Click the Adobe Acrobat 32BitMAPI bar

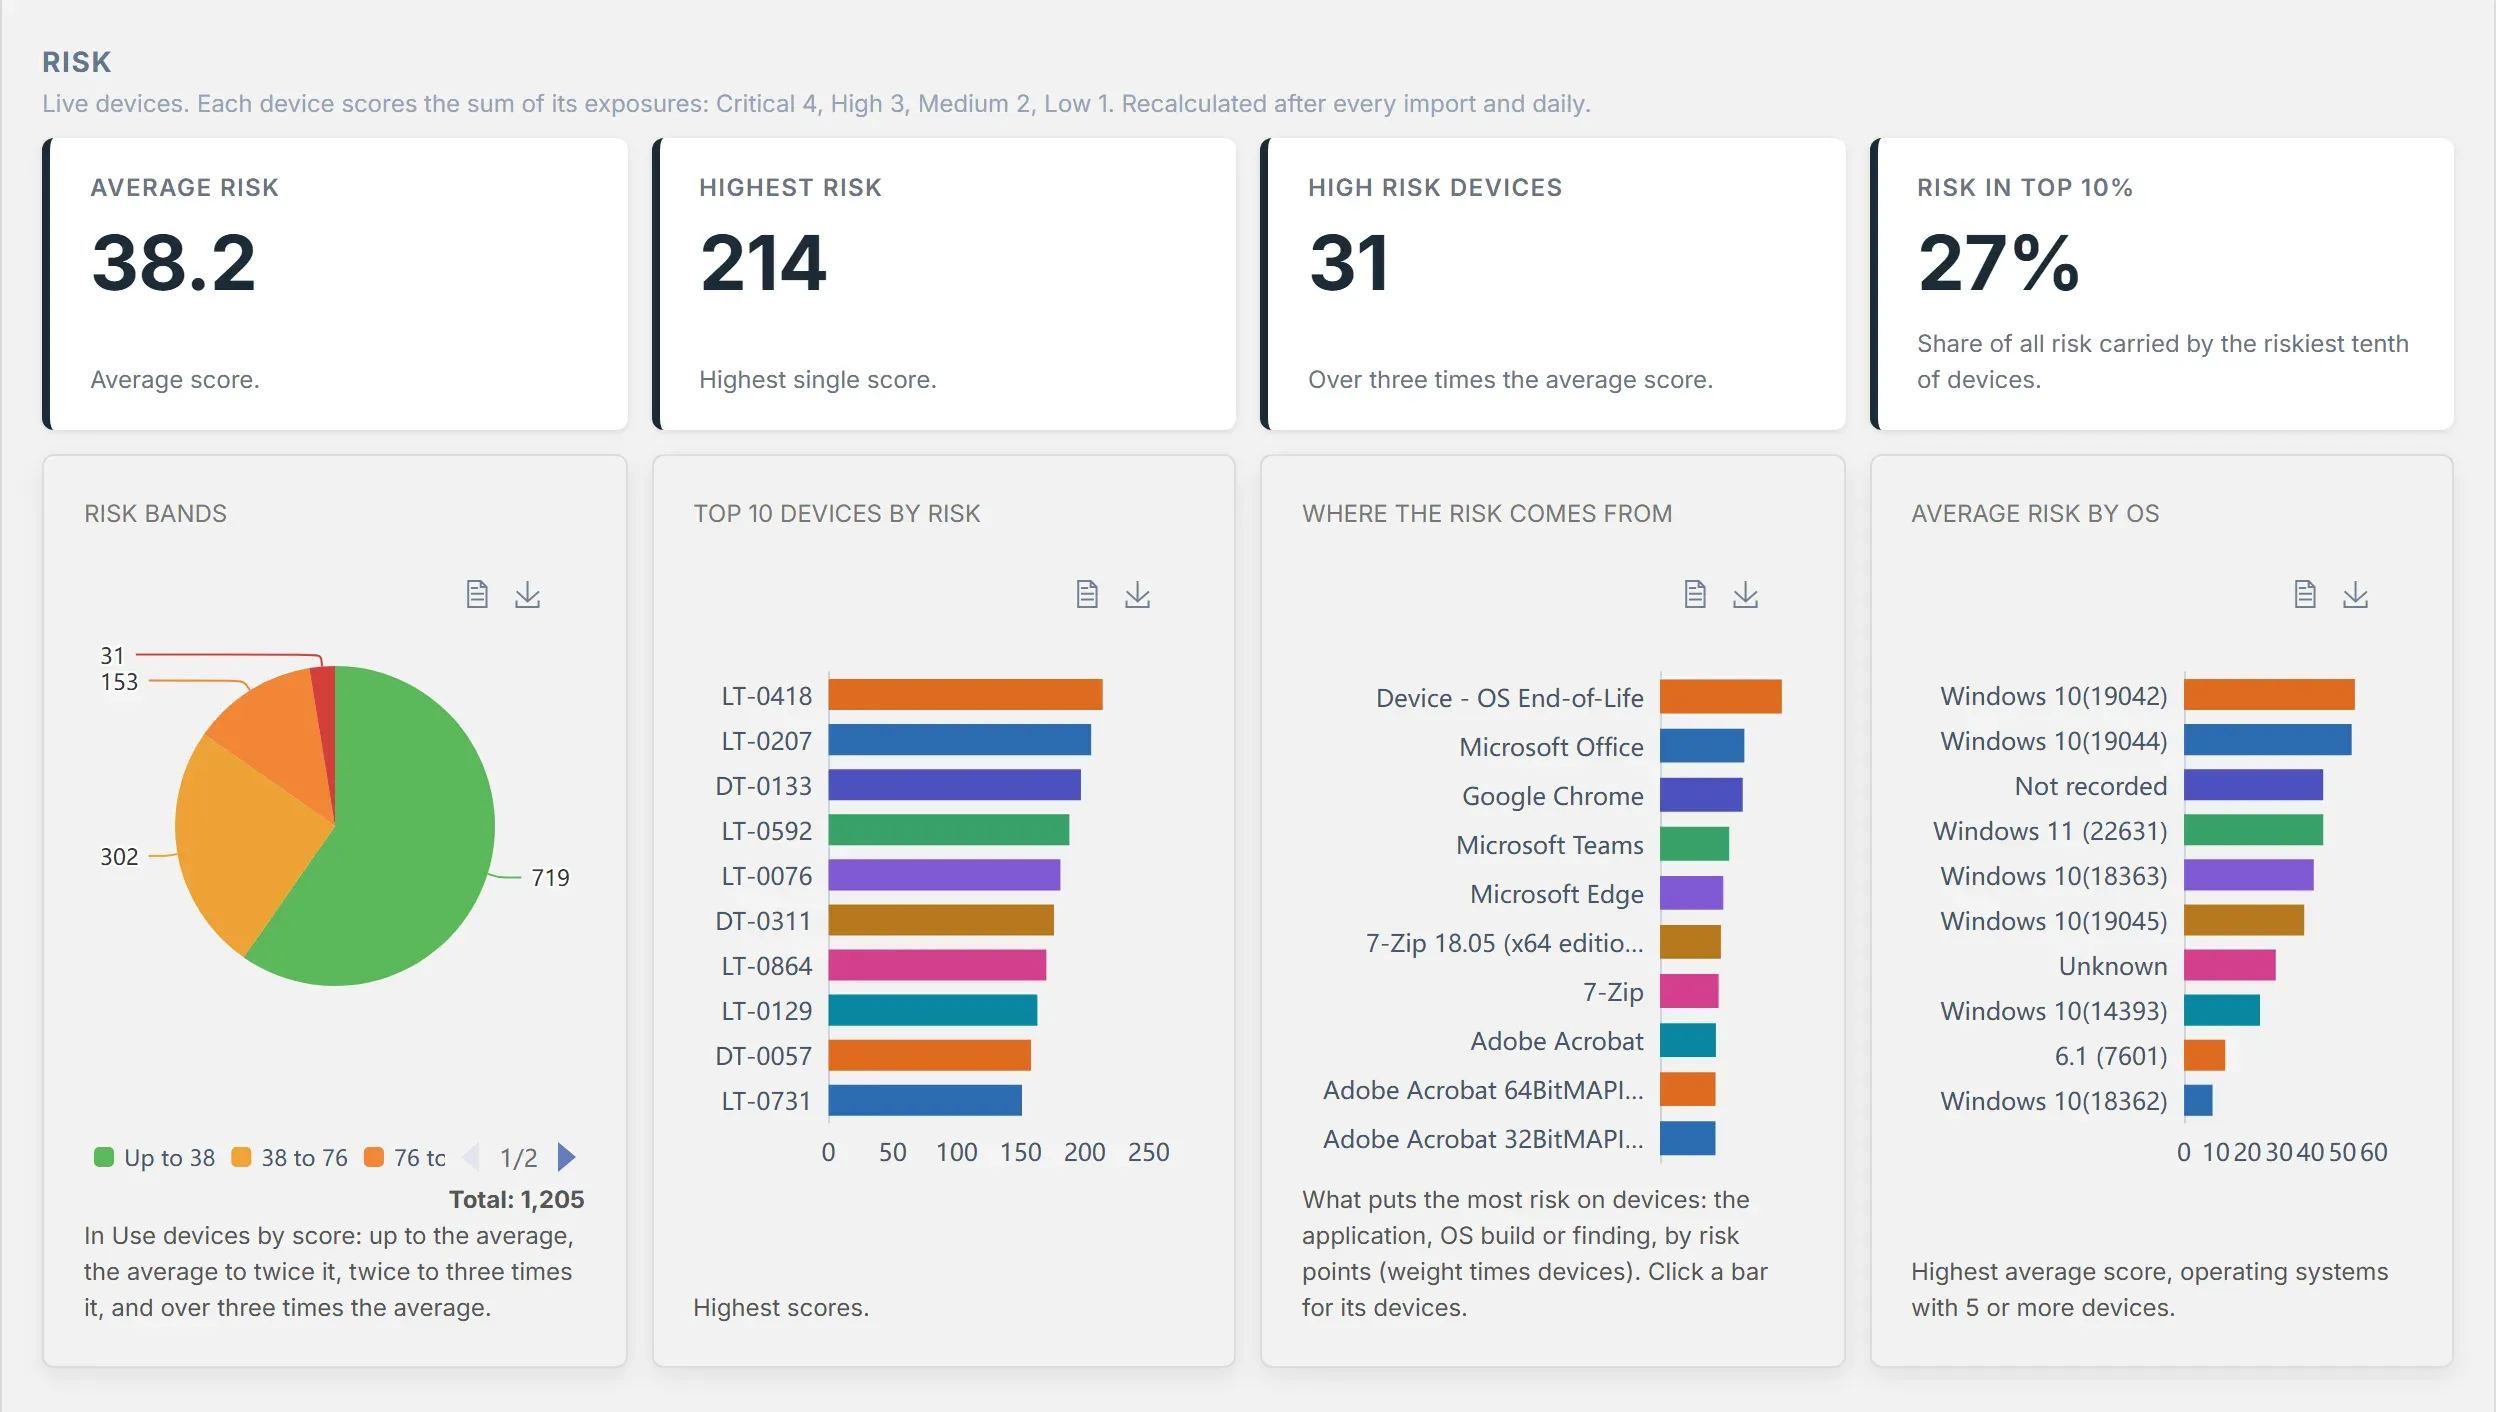tap(1688, 1138)
